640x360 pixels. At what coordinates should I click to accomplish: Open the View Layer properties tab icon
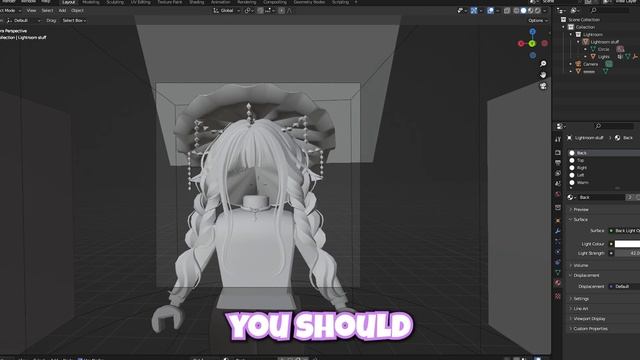tap(558, 173)
